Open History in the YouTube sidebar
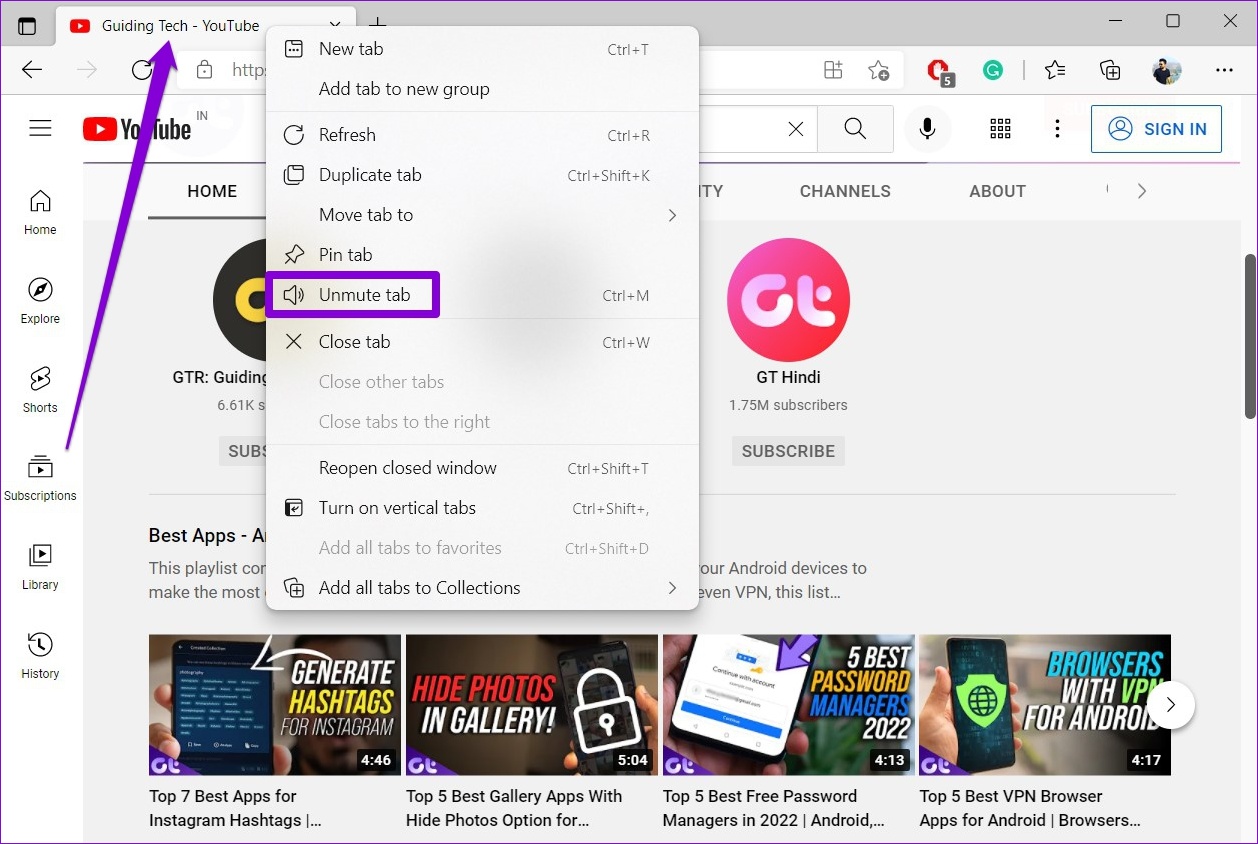The height and width of the screenshot is (844, 1258). 40,657
